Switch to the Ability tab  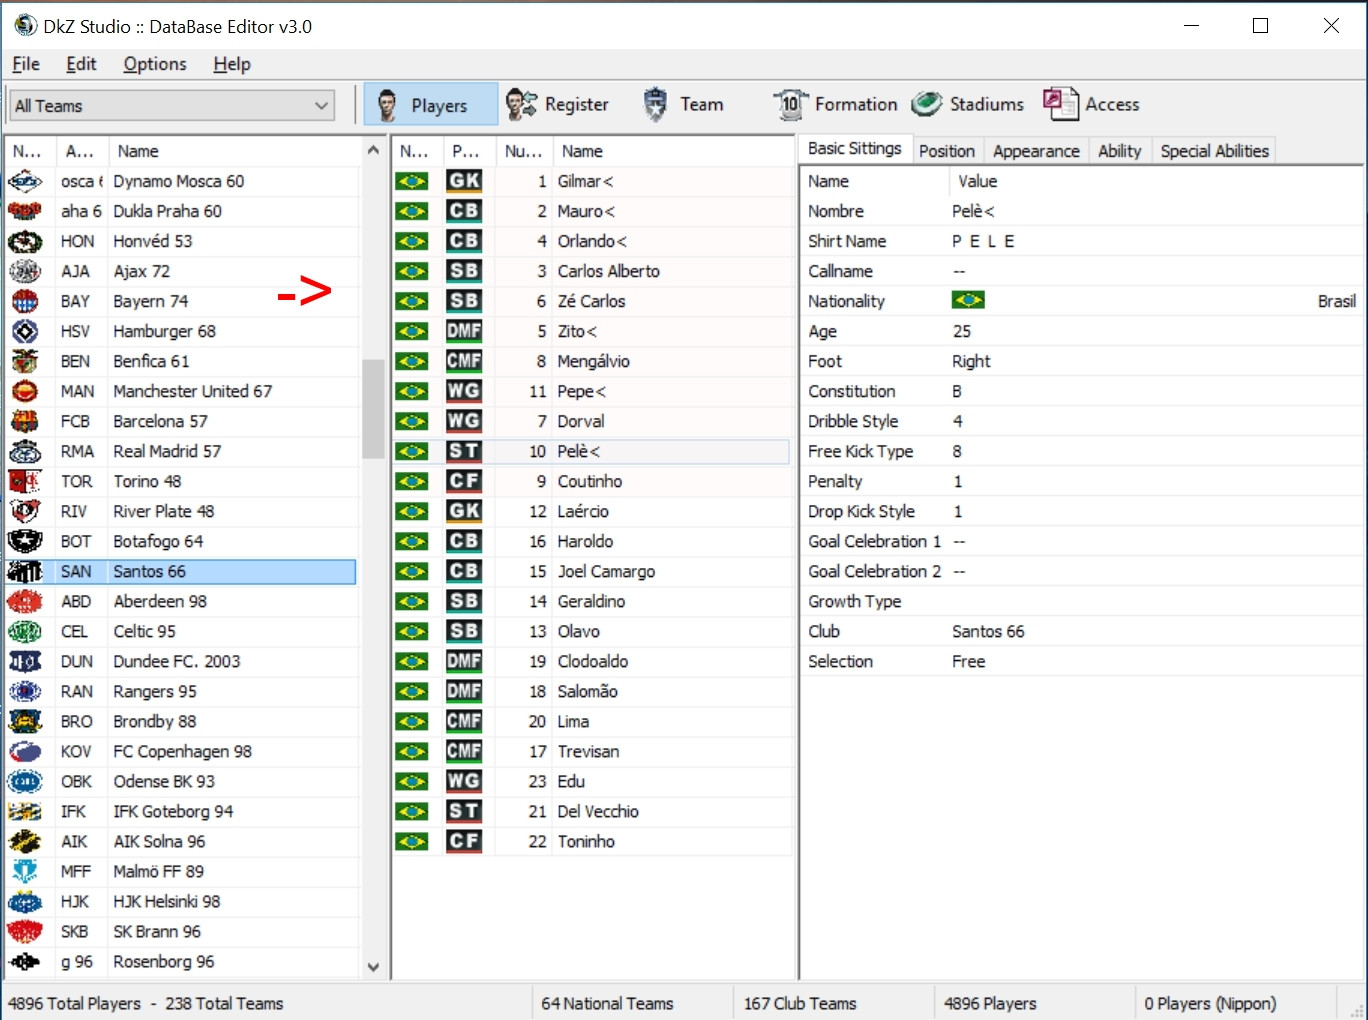[x=1119, y=151]
